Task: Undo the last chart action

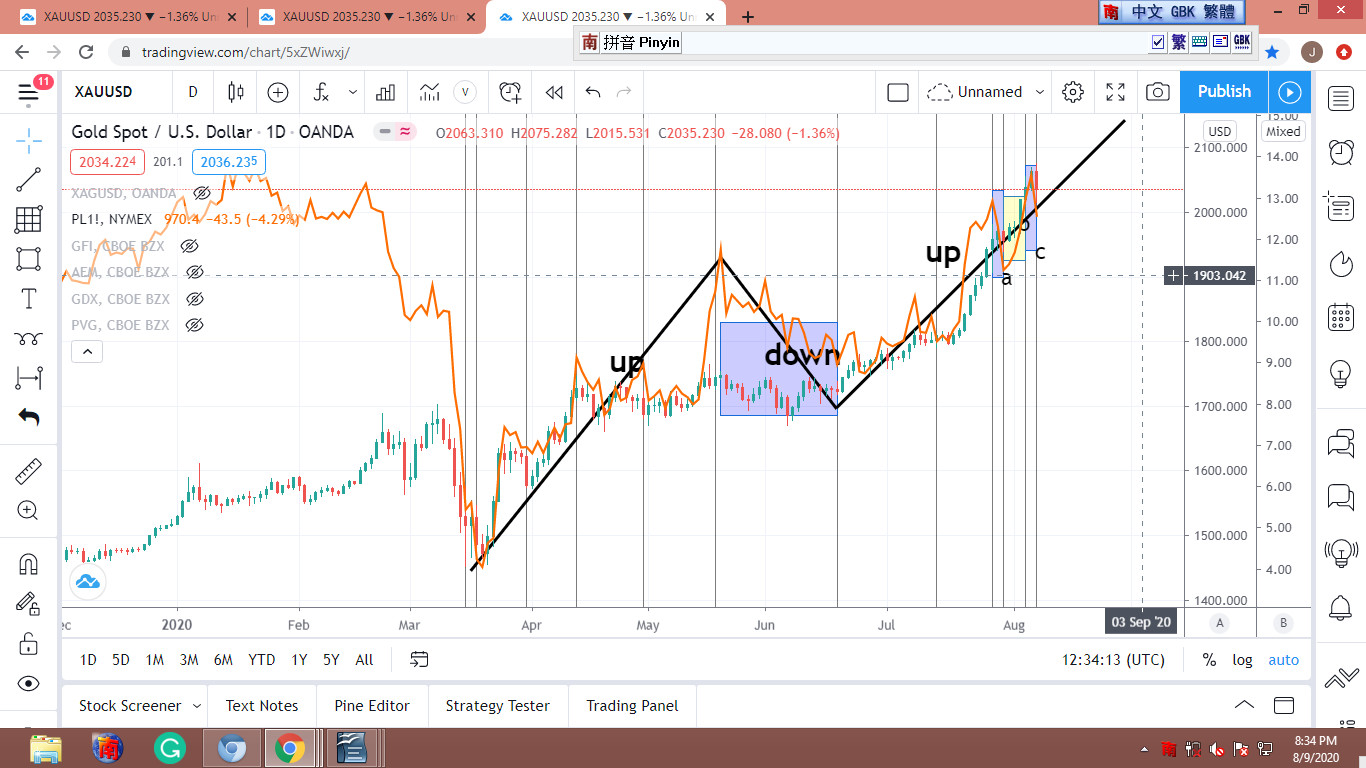Action: tap(593, 92)
